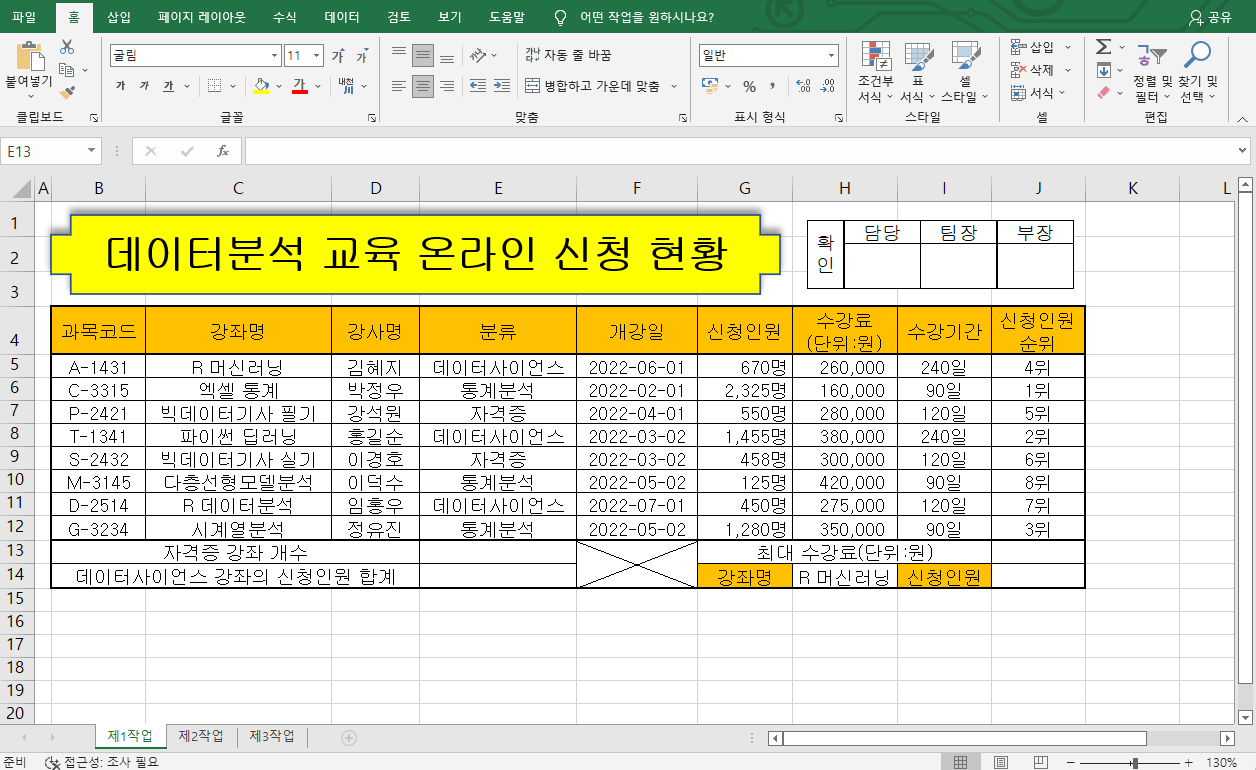Open the Sort and Filter (정렬 및 필터) menu
The height and width of the screenshot is (770, 1256).
pyautogui.click(x=1152, y=72)
